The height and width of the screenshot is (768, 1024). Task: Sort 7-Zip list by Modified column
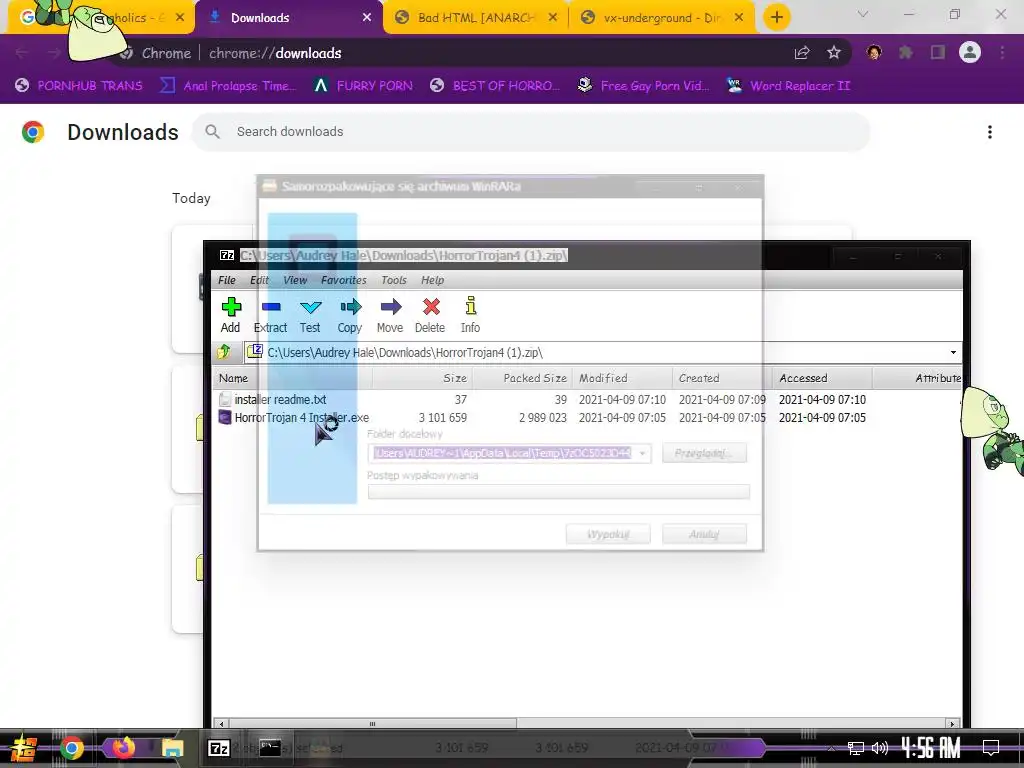pos(622,378)
